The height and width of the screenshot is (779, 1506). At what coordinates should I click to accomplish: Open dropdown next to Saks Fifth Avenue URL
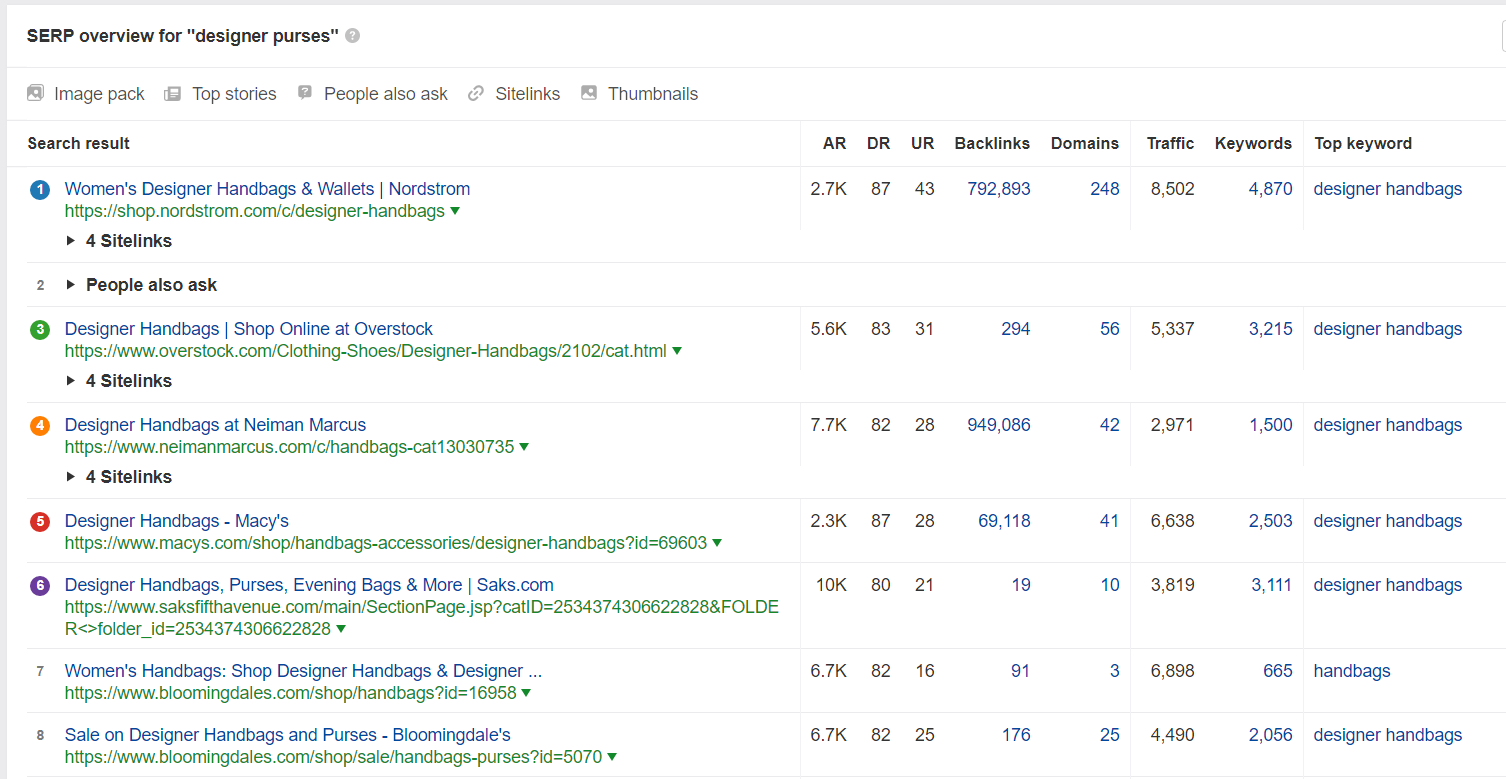341,629
